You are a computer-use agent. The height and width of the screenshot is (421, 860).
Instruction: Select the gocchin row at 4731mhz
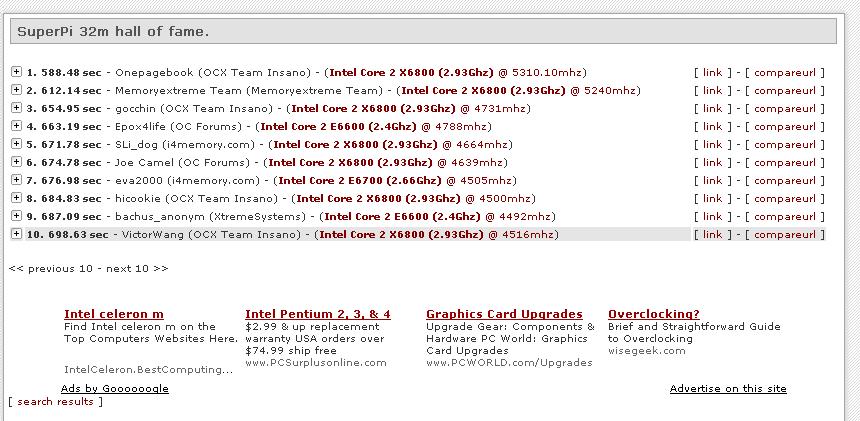[x=279, y=109]
